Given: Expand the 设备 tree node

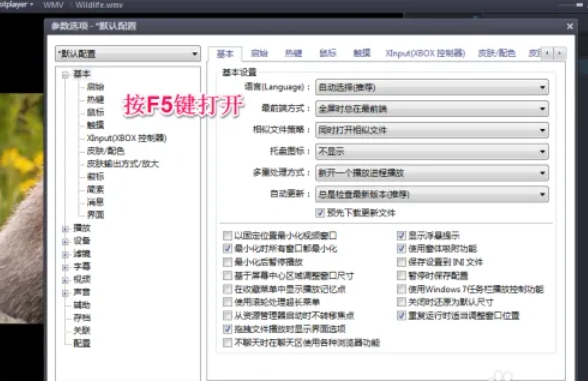Looking at the screenshot, I should pyautogui.click(x=65, y=242).
